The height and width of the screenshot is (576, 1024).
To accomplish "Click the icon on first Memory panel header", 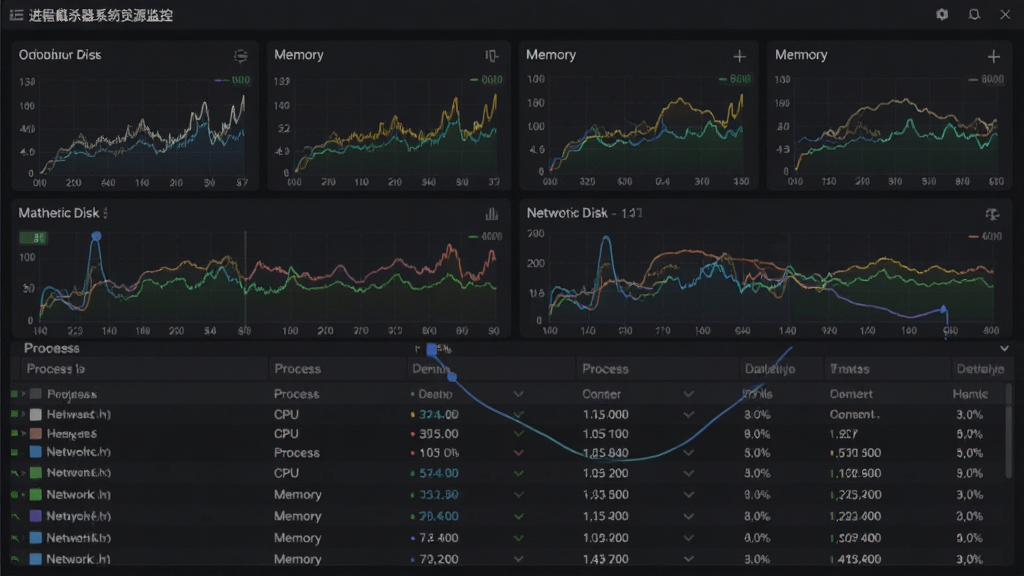I will pos(491,56).
